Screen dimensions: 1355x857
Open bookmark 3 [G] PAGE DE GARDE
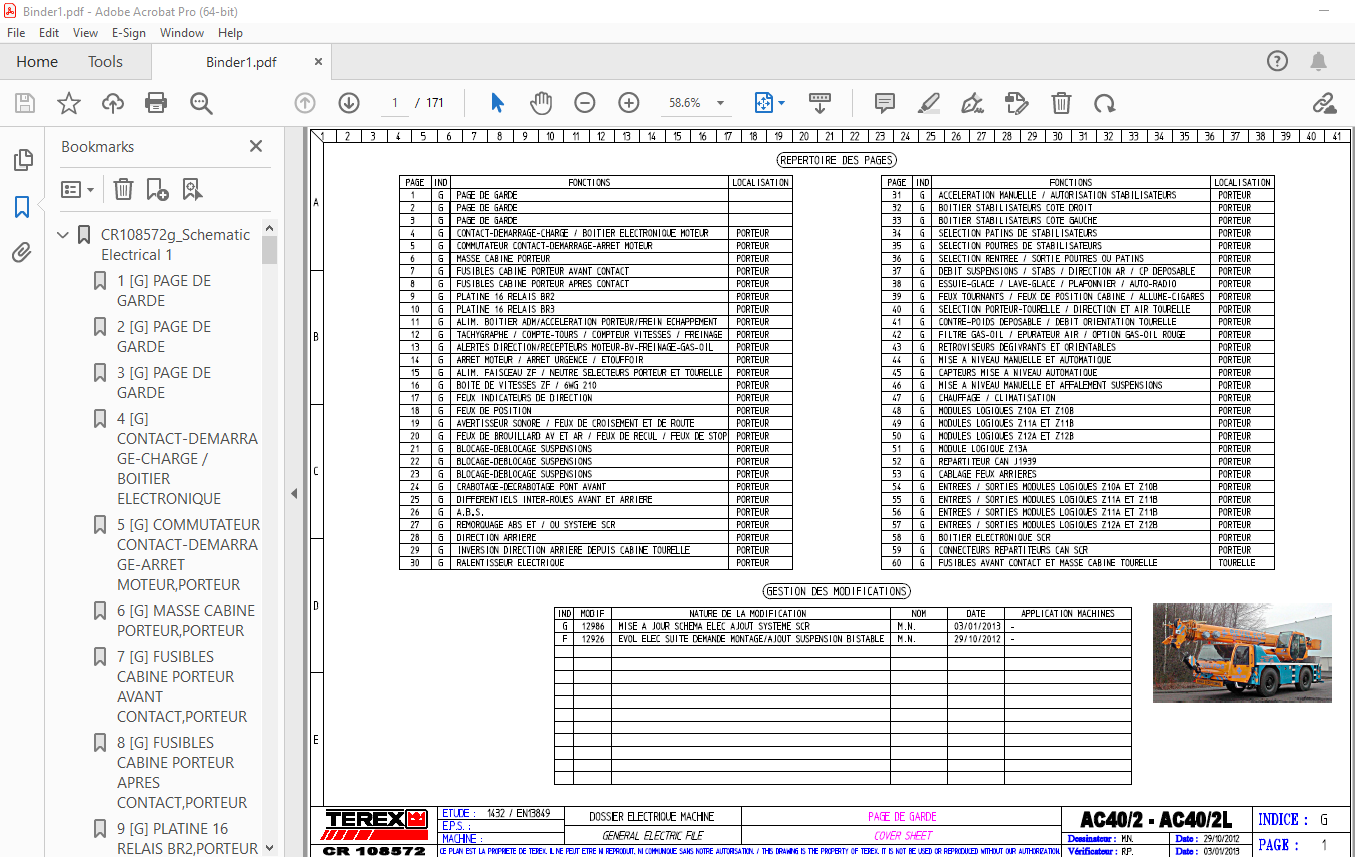164,383
